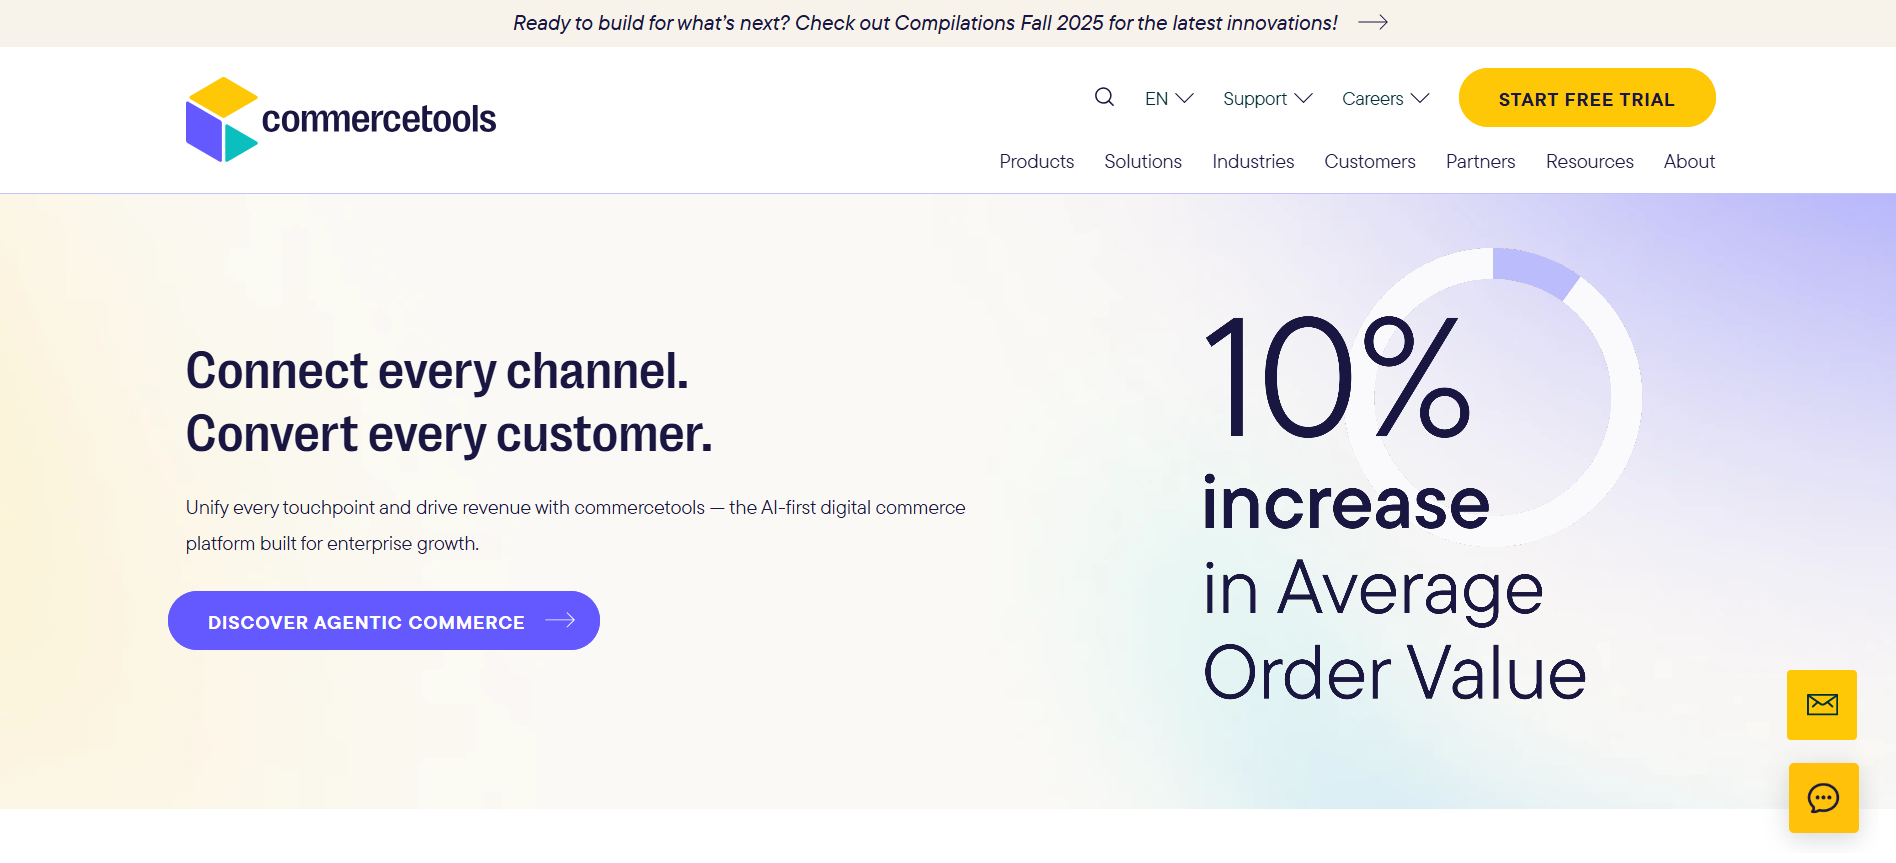Click the DISCOVER AGENTIC COMMERCE button
Viewport: 1896px width, 863px height.
[384, 620]
